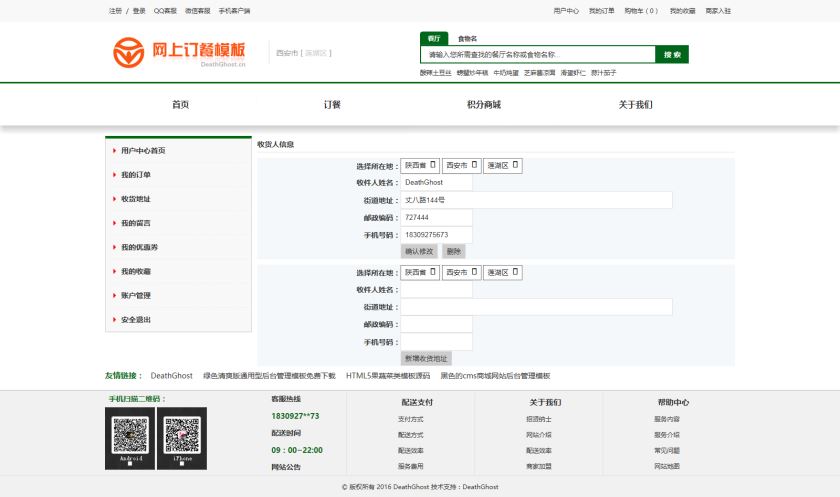Click the 酸辣土豆丝 suggested keyword
The width and height of the screenshot is (840, 497).
[x=436, y=73]
